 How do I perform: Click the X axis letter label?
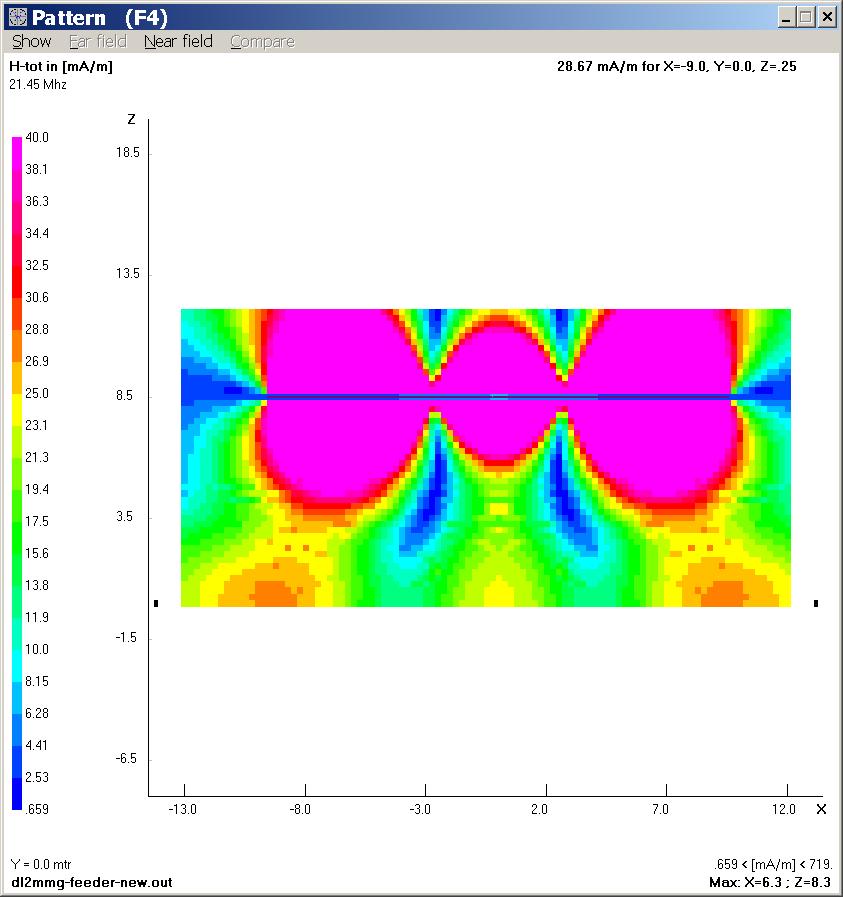point(821,809)
